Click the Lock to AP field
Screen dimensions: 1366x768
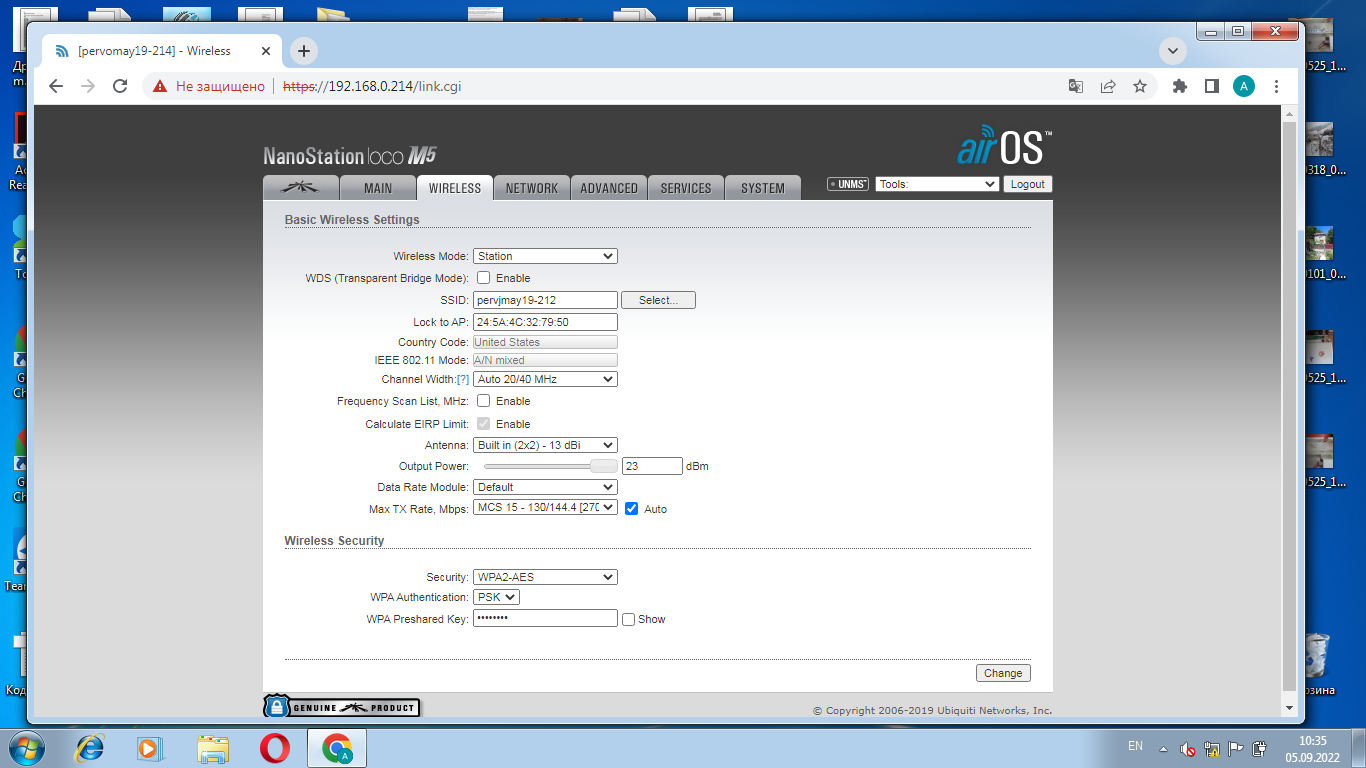tap(545, 322)
